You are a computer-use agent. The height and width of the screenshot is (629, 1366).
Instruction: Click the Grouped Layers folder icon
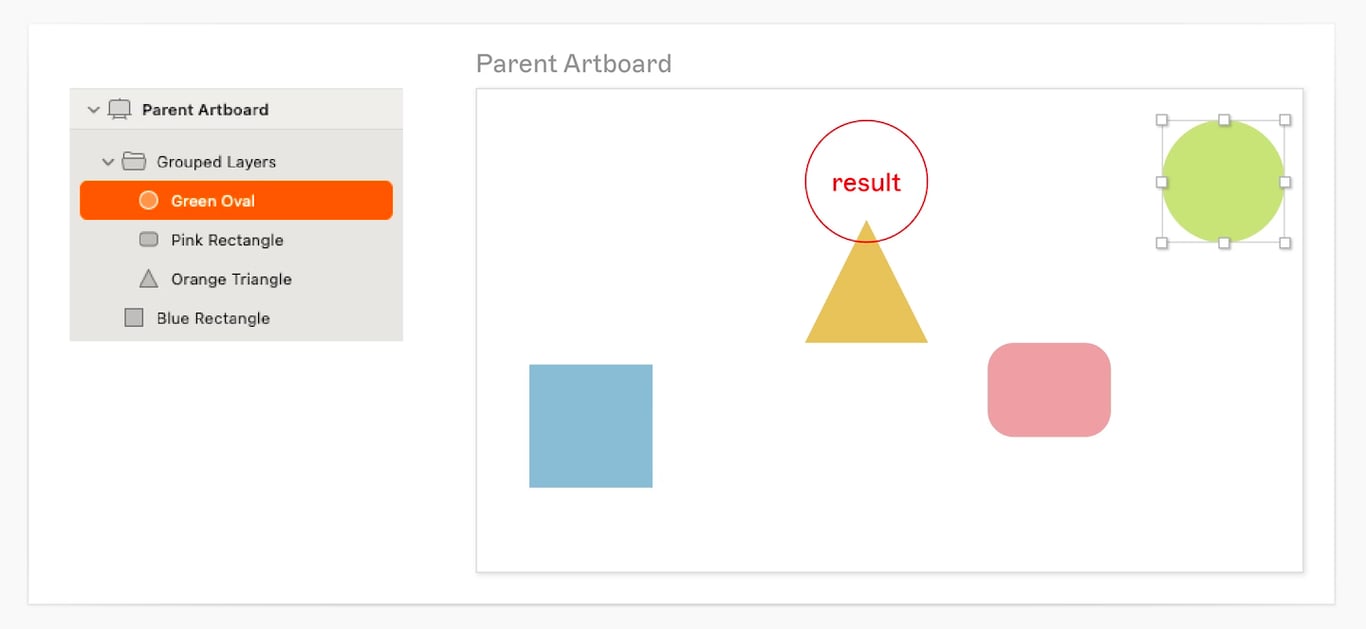click(x=134, y=161)
